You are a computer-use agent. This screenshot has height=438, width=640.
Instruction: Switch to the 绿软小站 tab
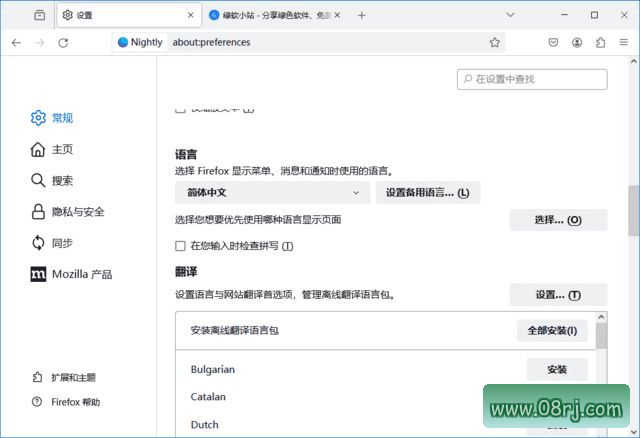tap(274, 16)
